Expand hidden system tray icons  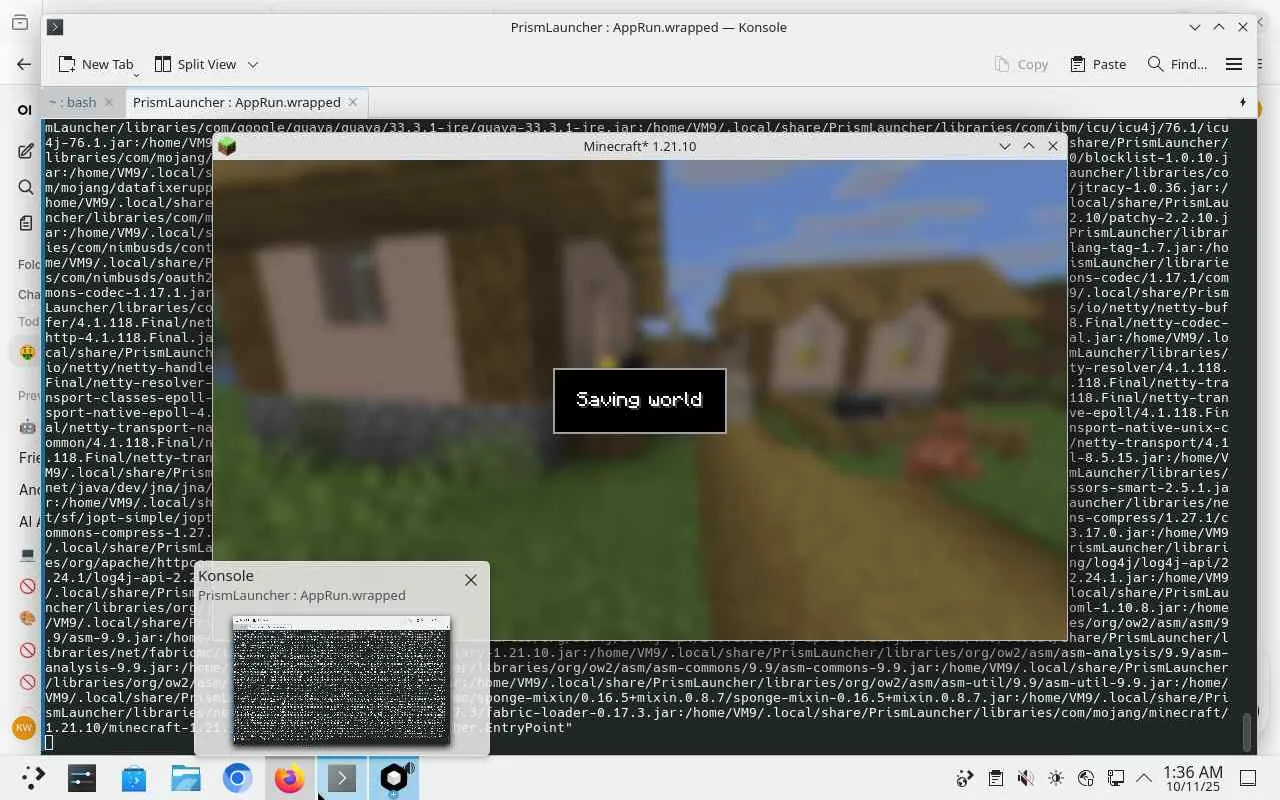1144,778
